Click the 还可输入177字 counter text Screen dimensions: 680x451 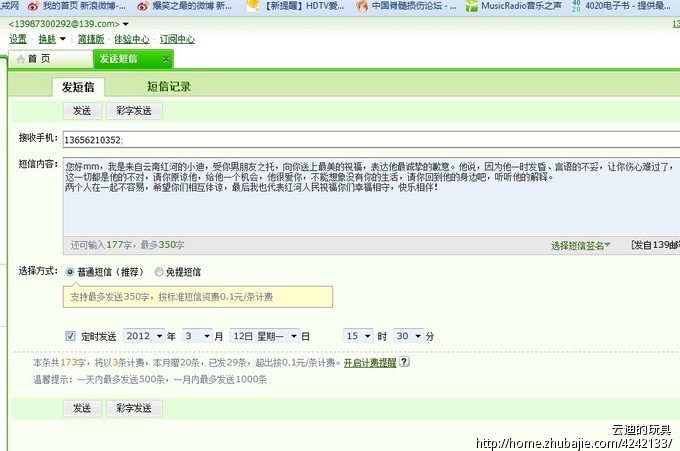coord(128,245)
